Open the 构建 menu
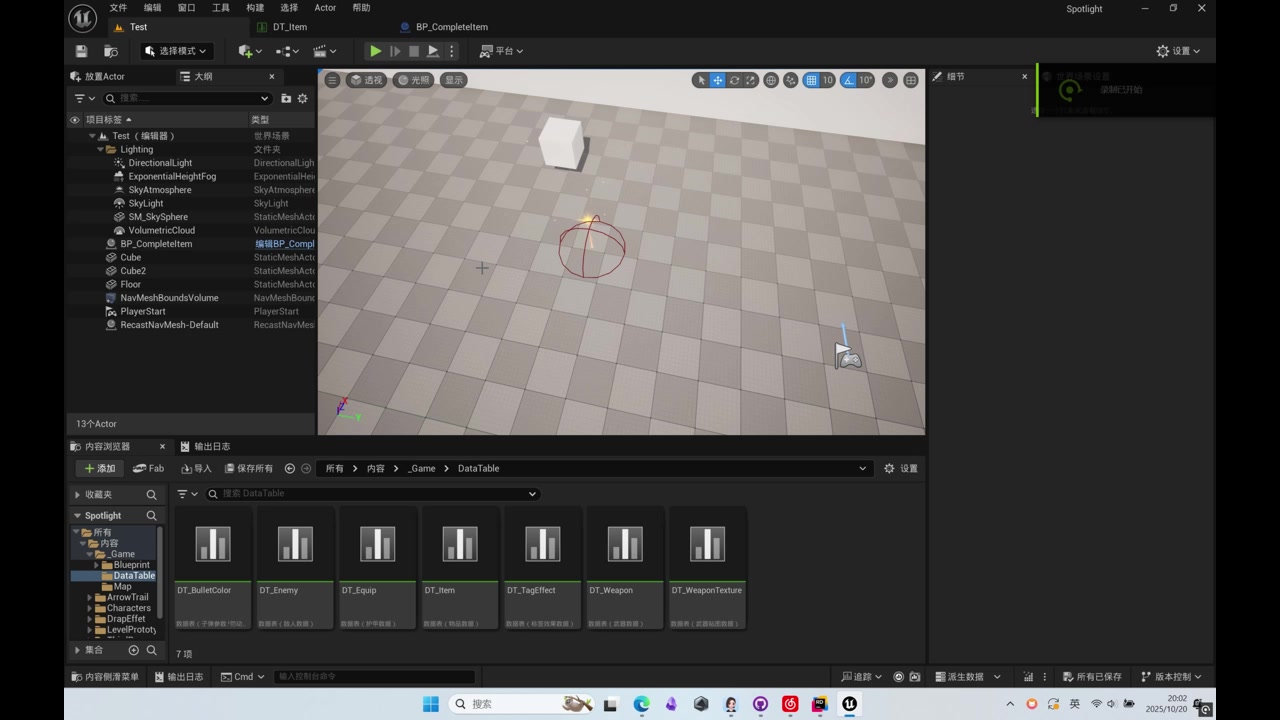The width and height of the screenshot is (1280, 720). [255, 8]
